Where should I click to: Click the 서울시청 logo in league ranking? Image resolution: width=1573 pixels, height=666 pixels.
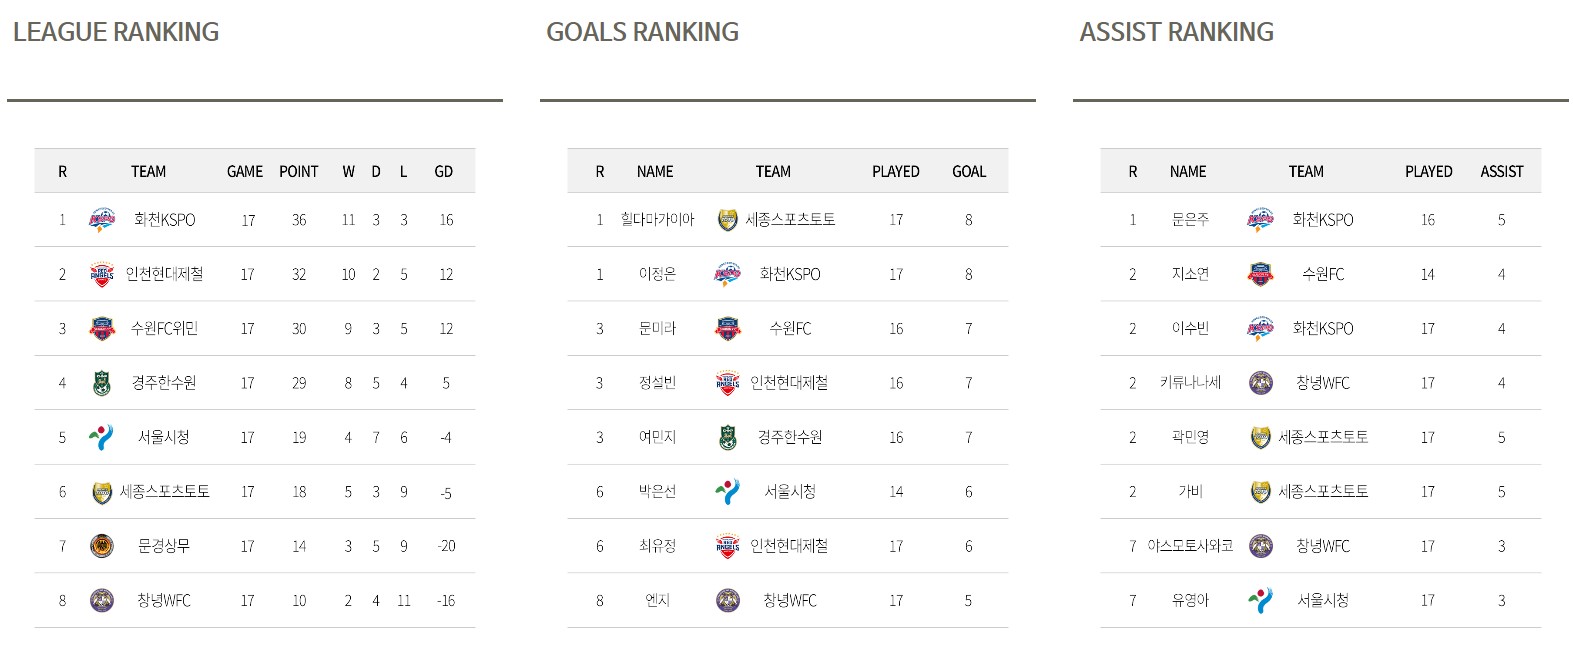(x=102, y=437)
